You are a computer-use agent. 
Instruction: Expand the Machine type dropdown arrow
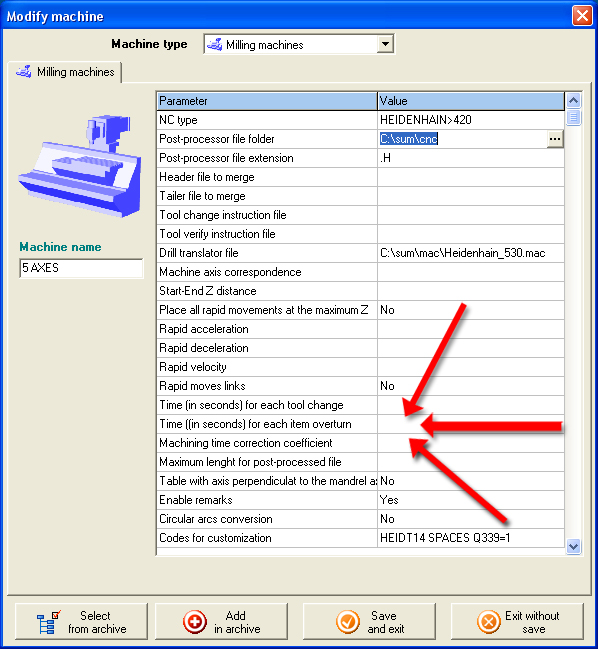[x=385, y=44]
